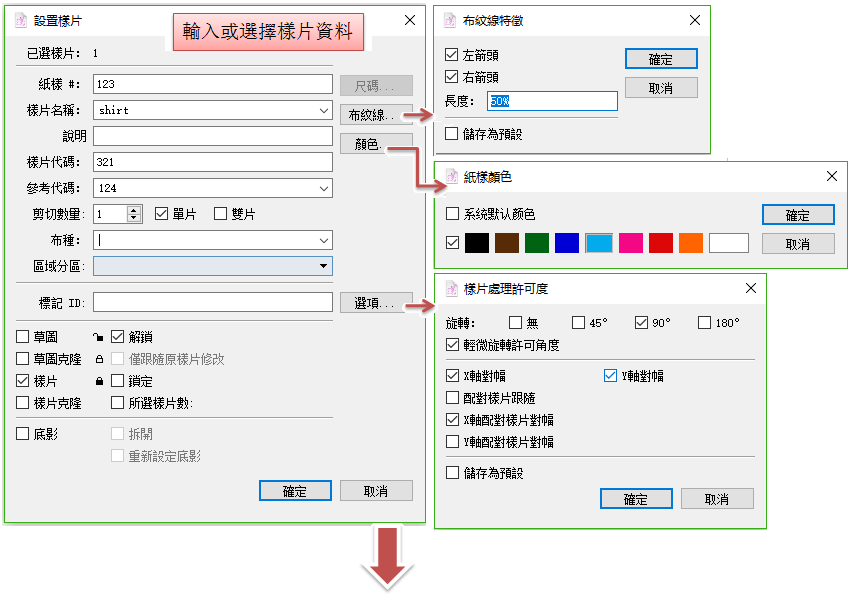Increase the 剪切數量 spinner value
The height and width of the screenshot is (594, 851).
point(134,210)
